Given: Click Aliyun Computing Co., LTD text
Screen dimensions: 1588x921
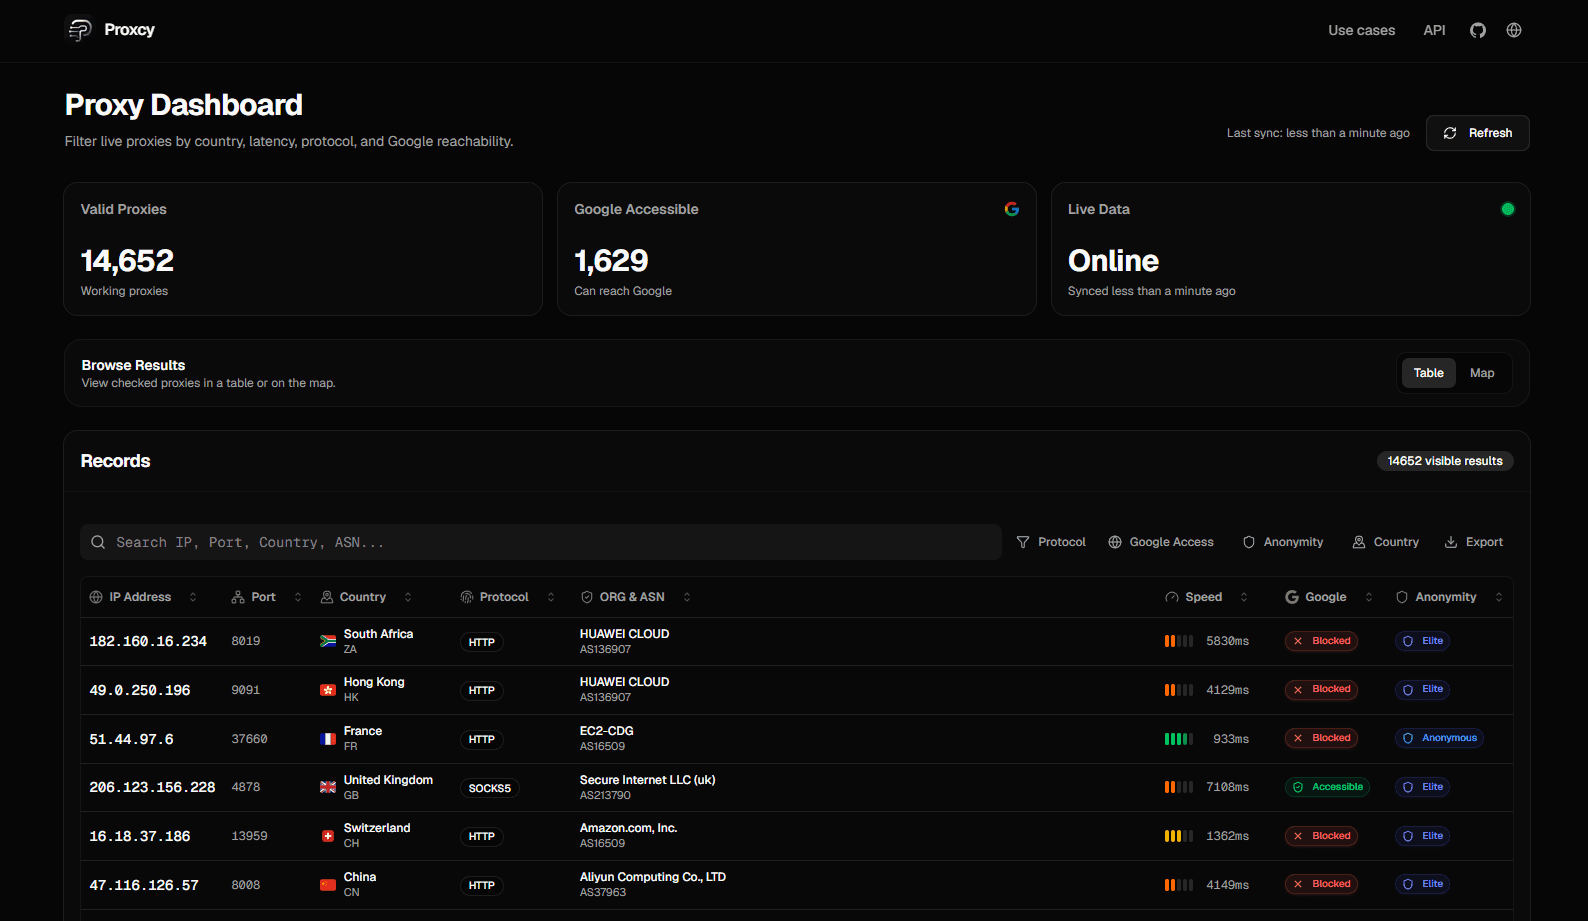Looking at the screenshot, I should click(x=653, y=877).
